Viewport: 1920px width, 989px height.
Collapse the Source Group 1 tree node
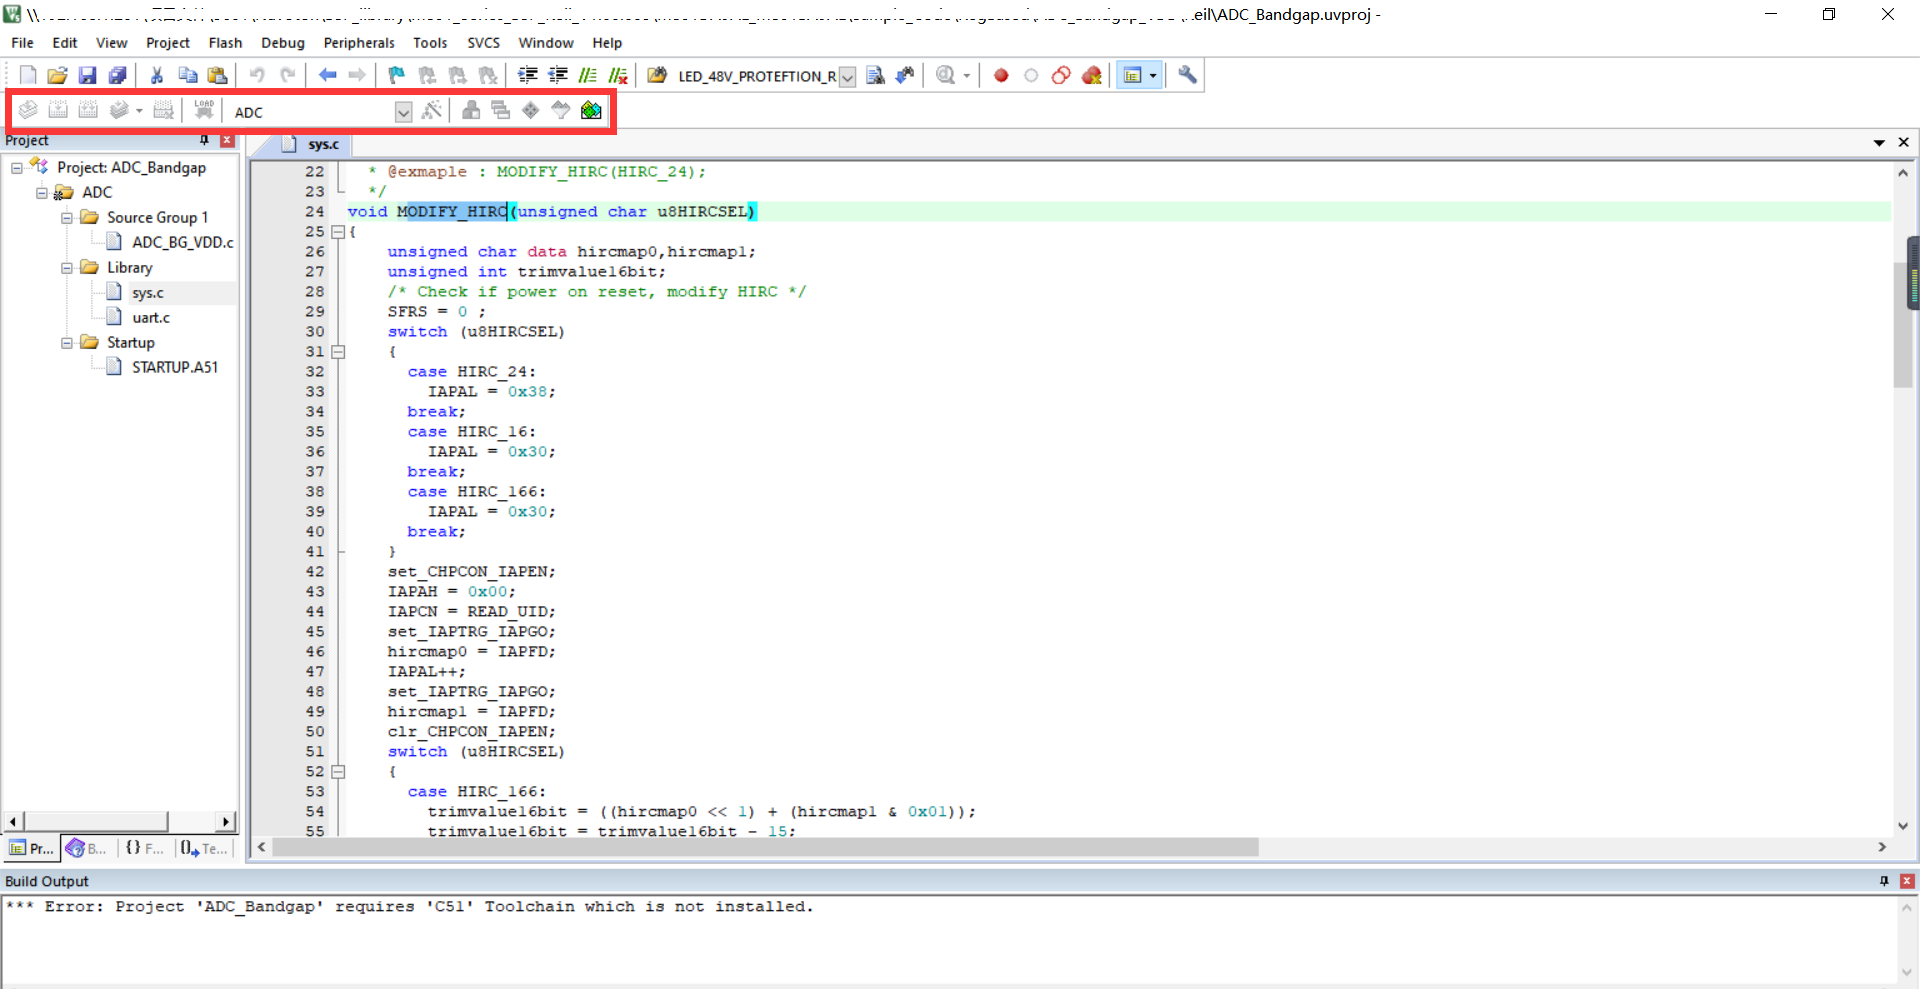[x=67, y=218]
